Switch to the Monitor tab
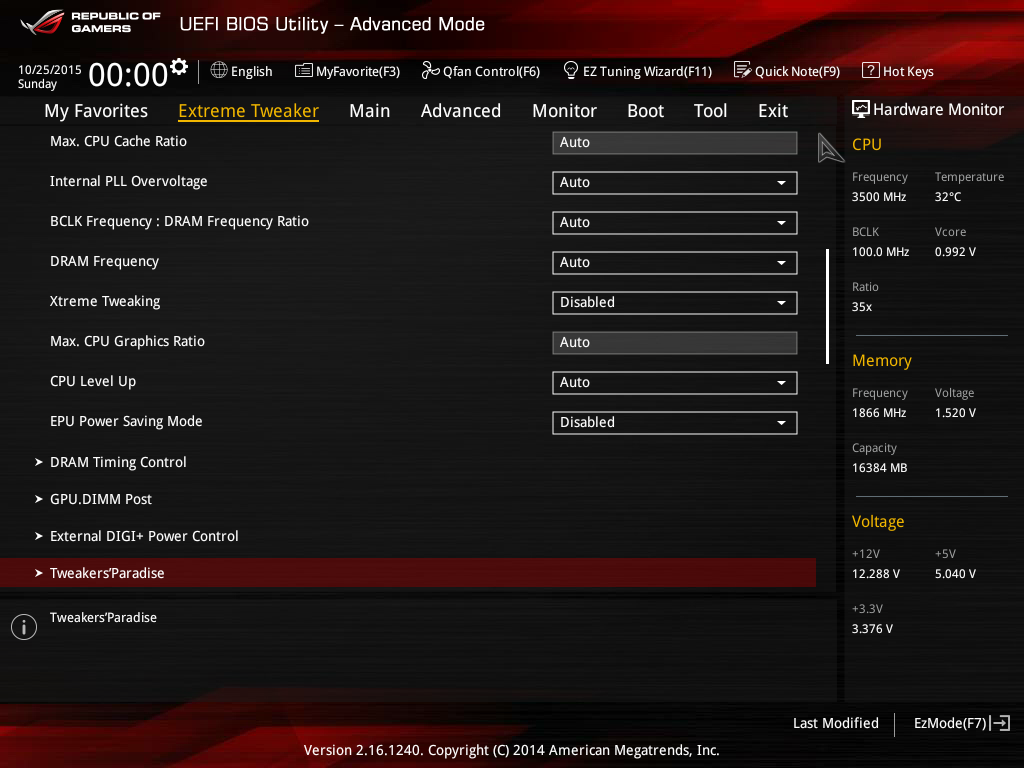The image size is (1024, 768). (564, 111)
